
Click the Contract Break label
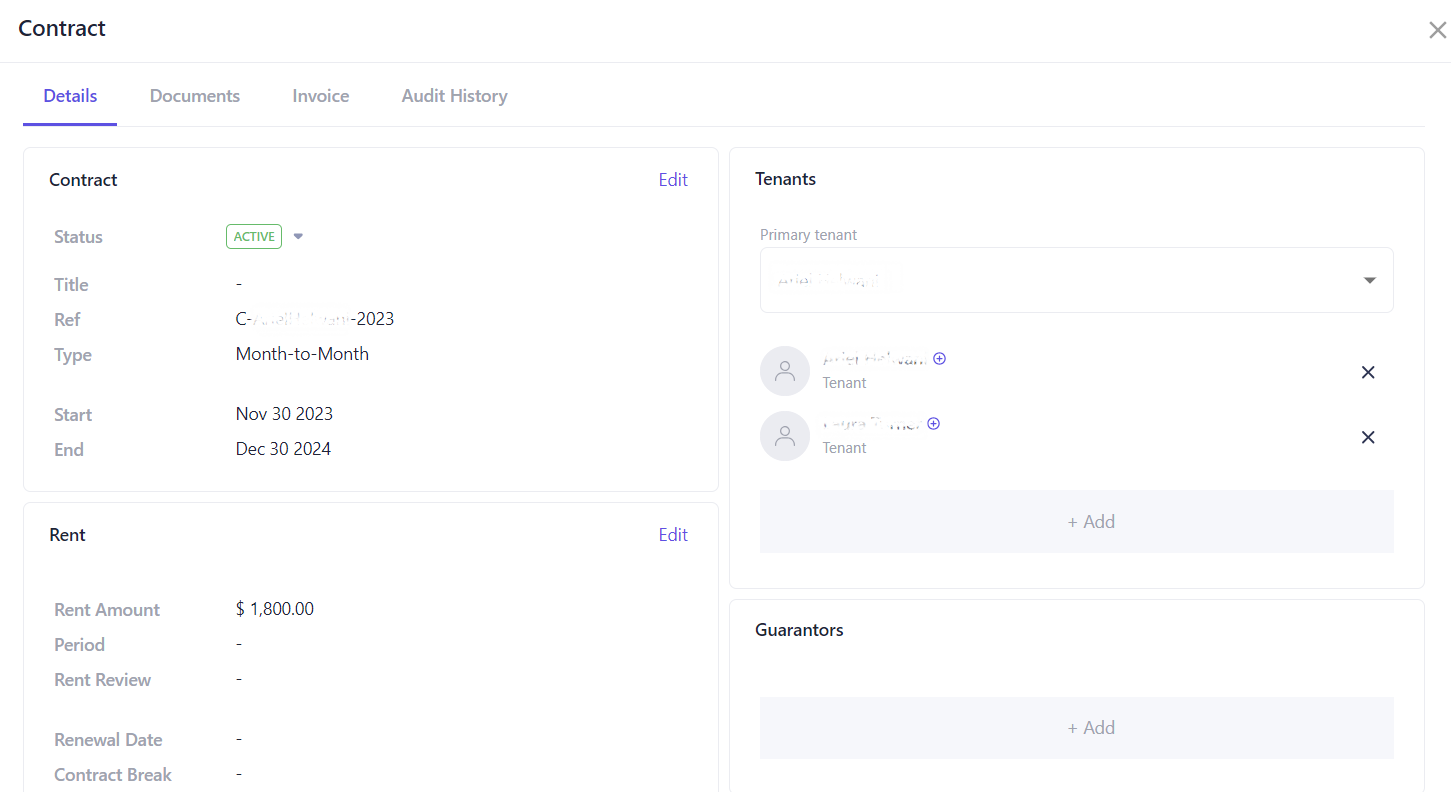click(113, 775)
